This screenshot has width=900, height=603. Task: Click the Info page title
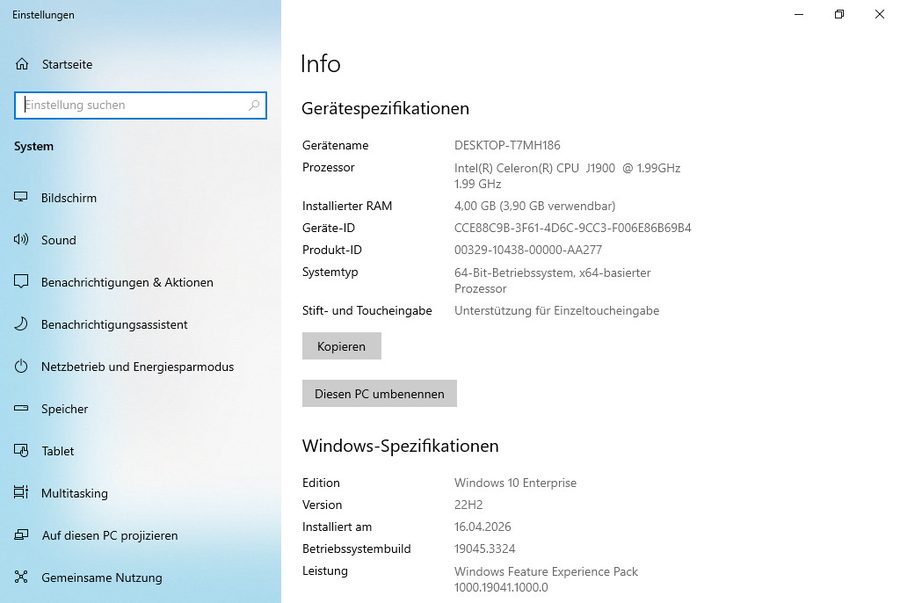pos(320,64)
